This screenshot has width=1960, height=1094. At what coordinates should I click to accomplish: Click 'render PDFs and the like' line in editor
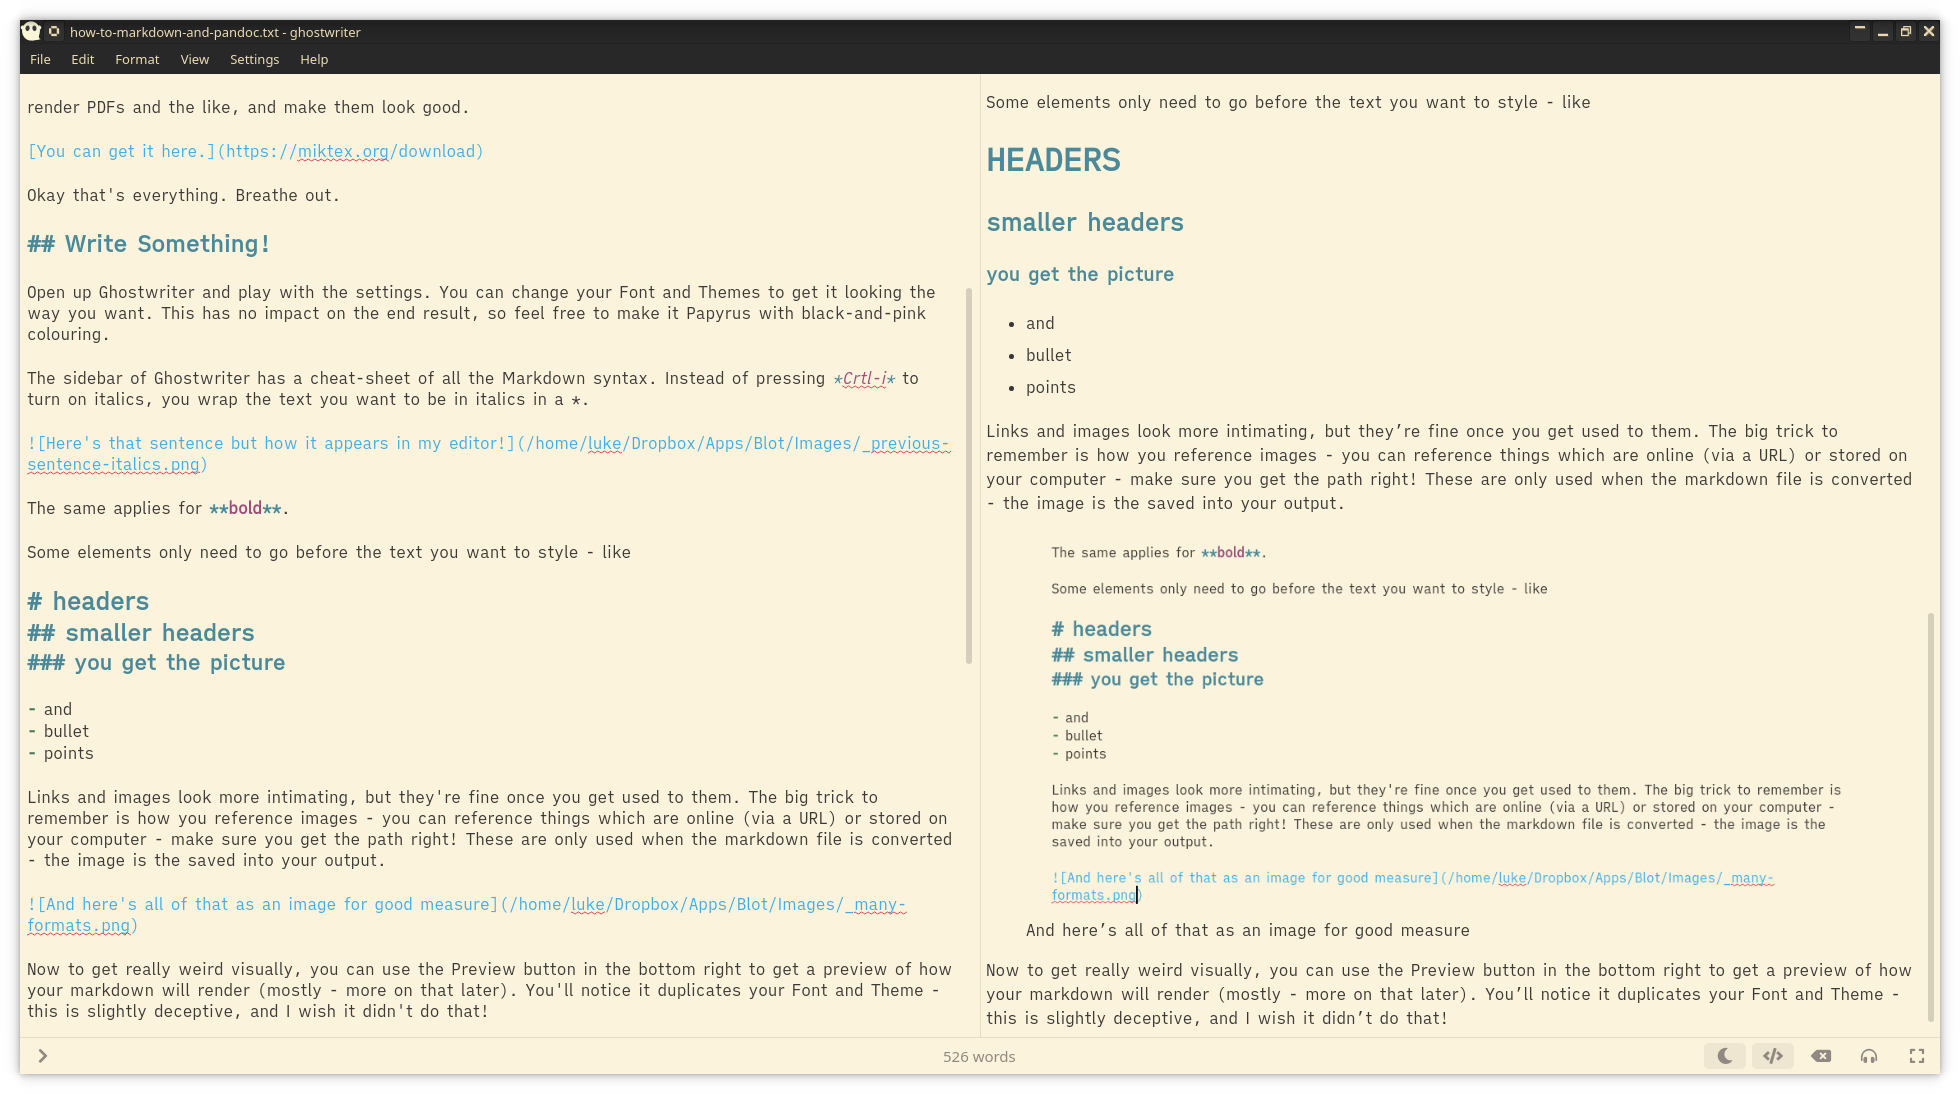click(x=248, y=107)
